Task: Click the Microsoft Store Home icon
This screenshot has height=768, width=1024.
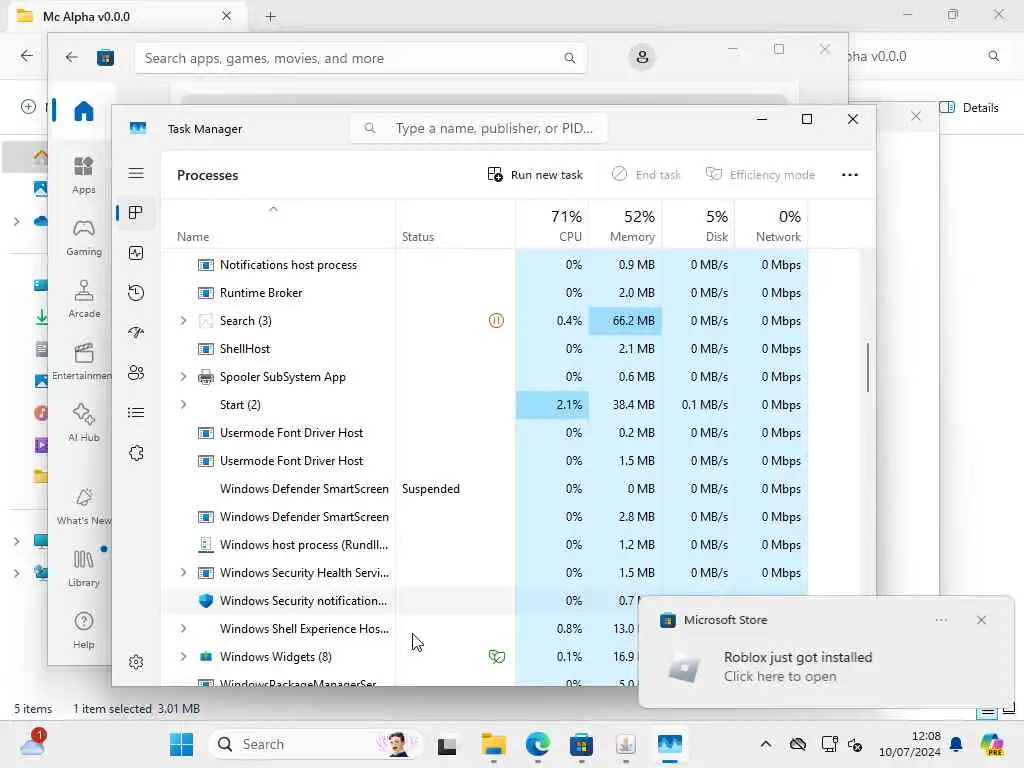Action: pyautogui.click(x=84, y=111)
